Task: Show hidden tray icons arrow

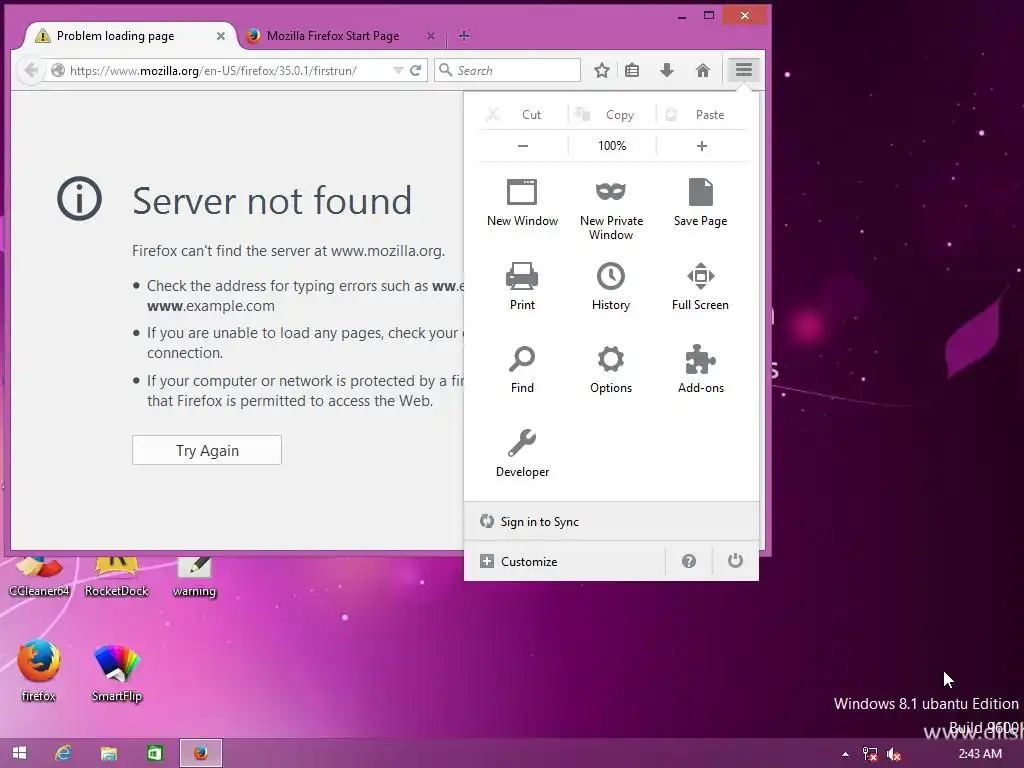Action: pos(845,754)
